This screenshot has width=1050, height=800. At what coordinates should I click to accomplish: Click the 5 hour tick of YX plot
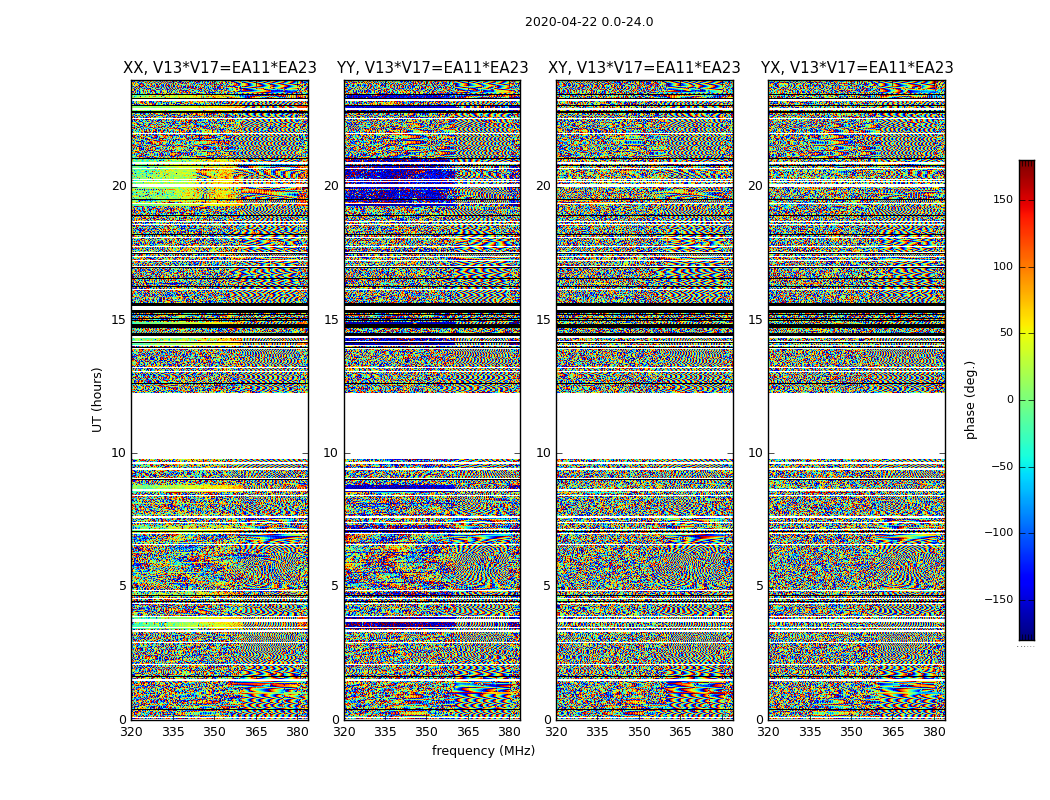(x=759, y=586)
